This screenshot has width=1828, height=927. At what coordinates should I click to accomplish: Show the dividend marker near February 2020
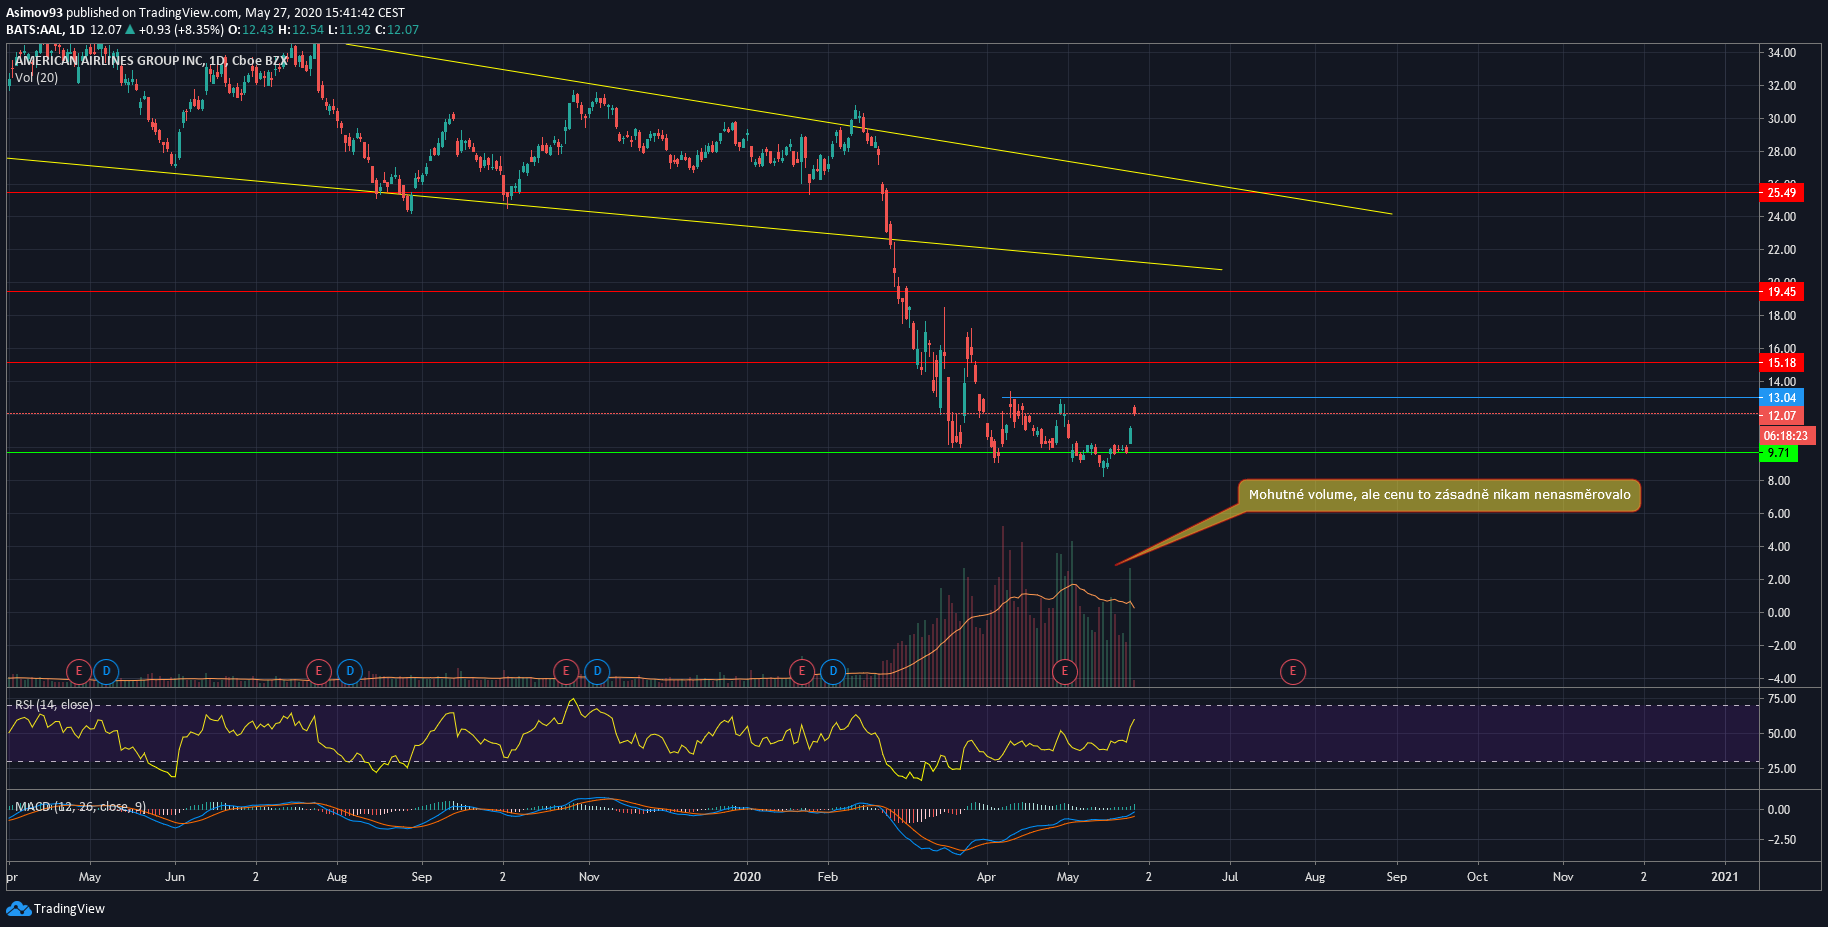click(833, 671)
